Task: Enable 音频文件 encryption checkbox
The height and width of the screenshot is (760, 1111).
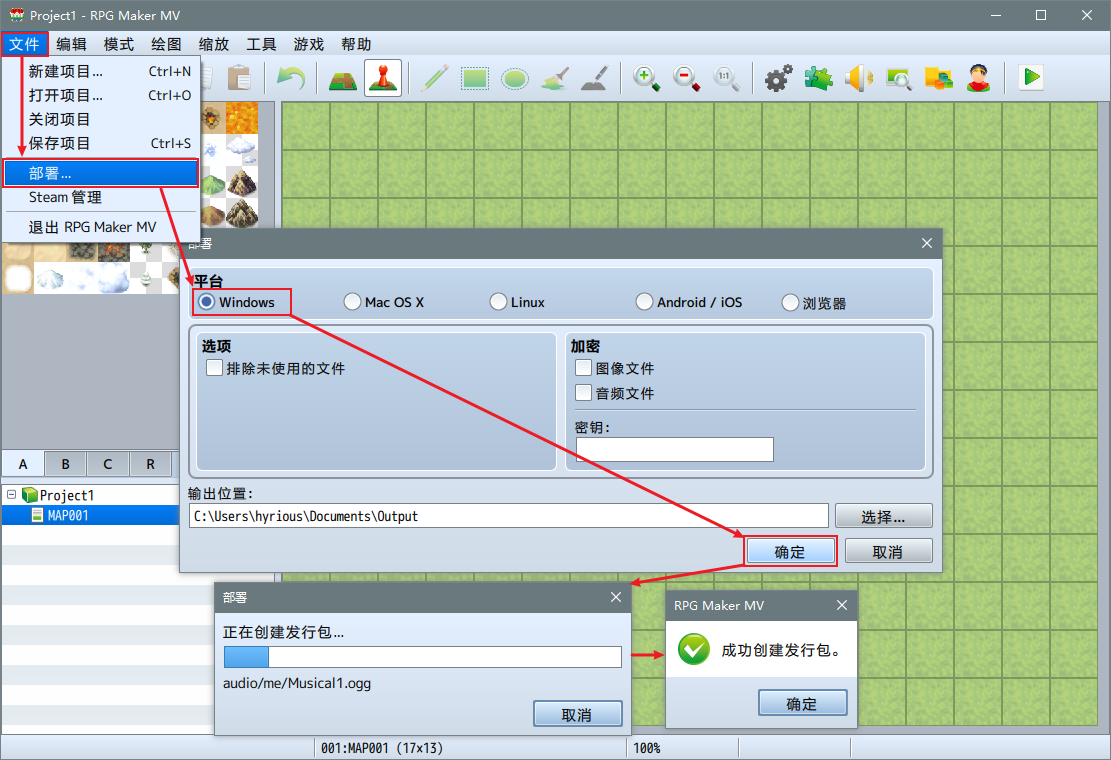Action: click(x=583, y=392)
